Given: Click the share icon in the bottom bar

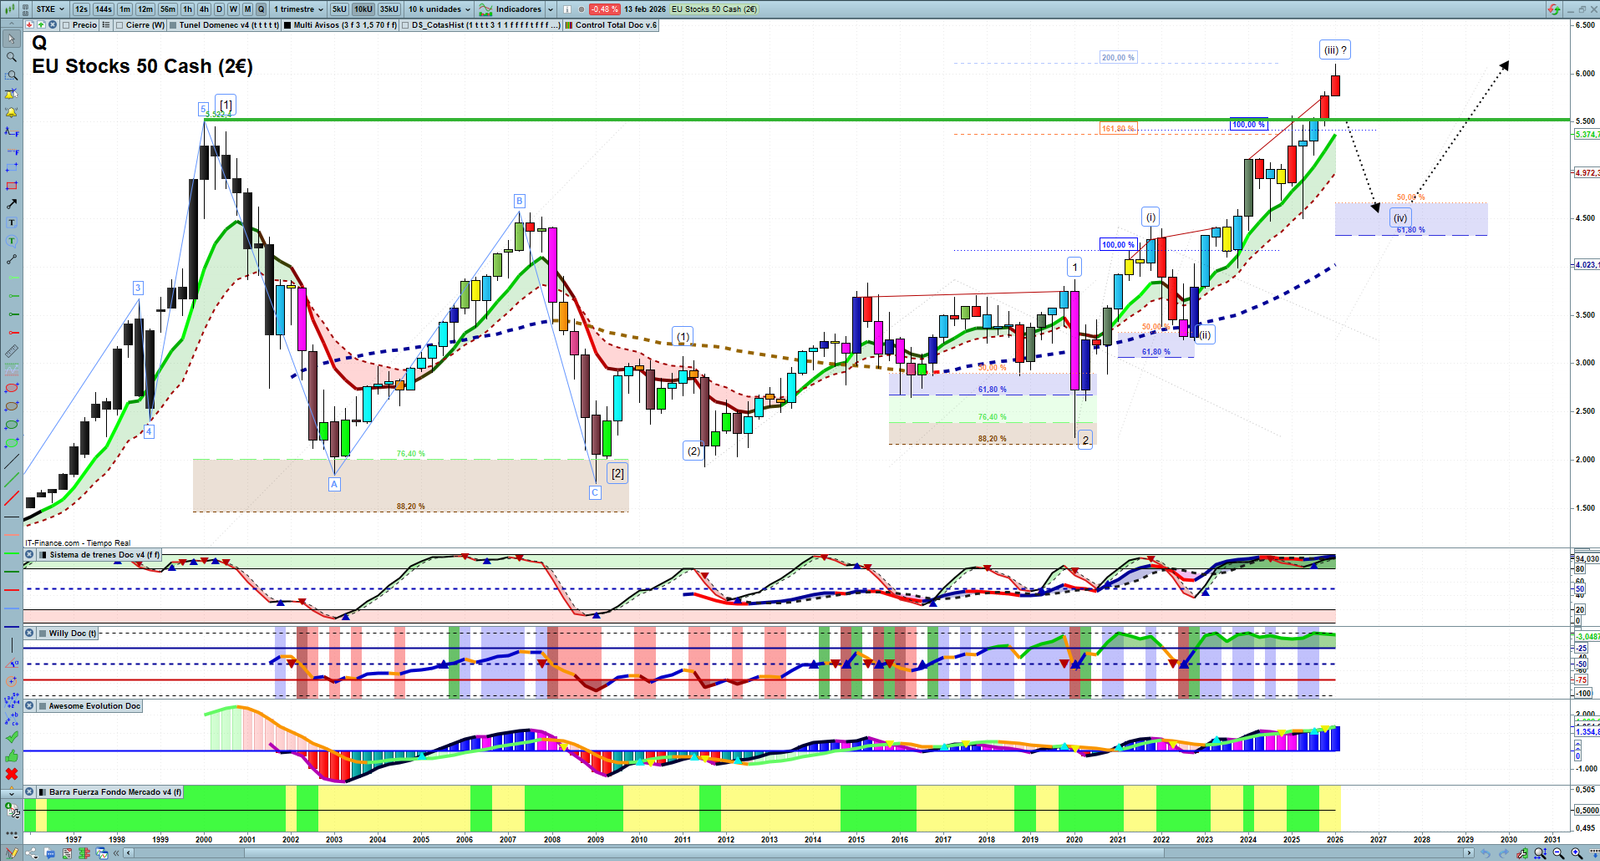Looking at the screenshot, I should tap(33, 853).
